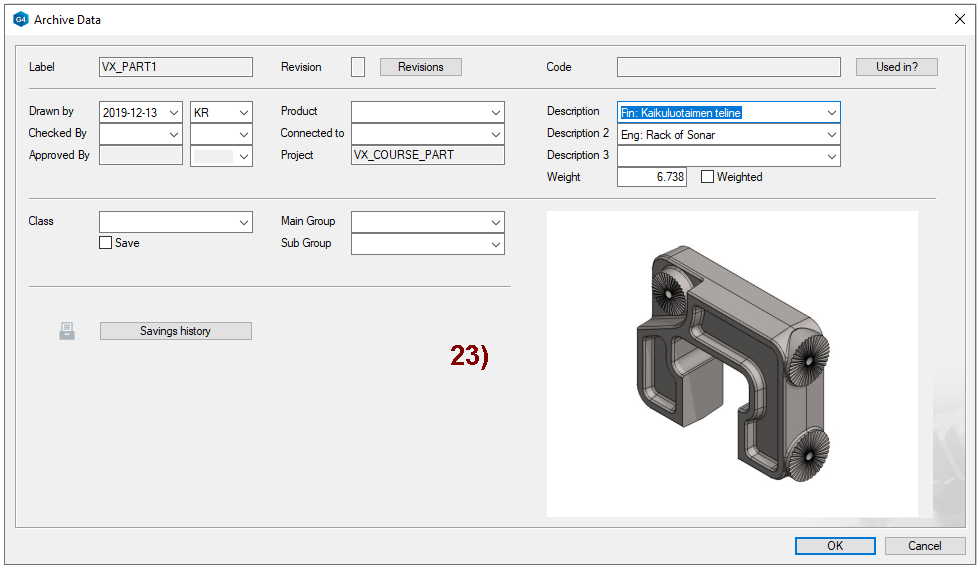Close the Archive Data dialog window
The width and height of the screenshot is (979, 567).
[959, 19]
